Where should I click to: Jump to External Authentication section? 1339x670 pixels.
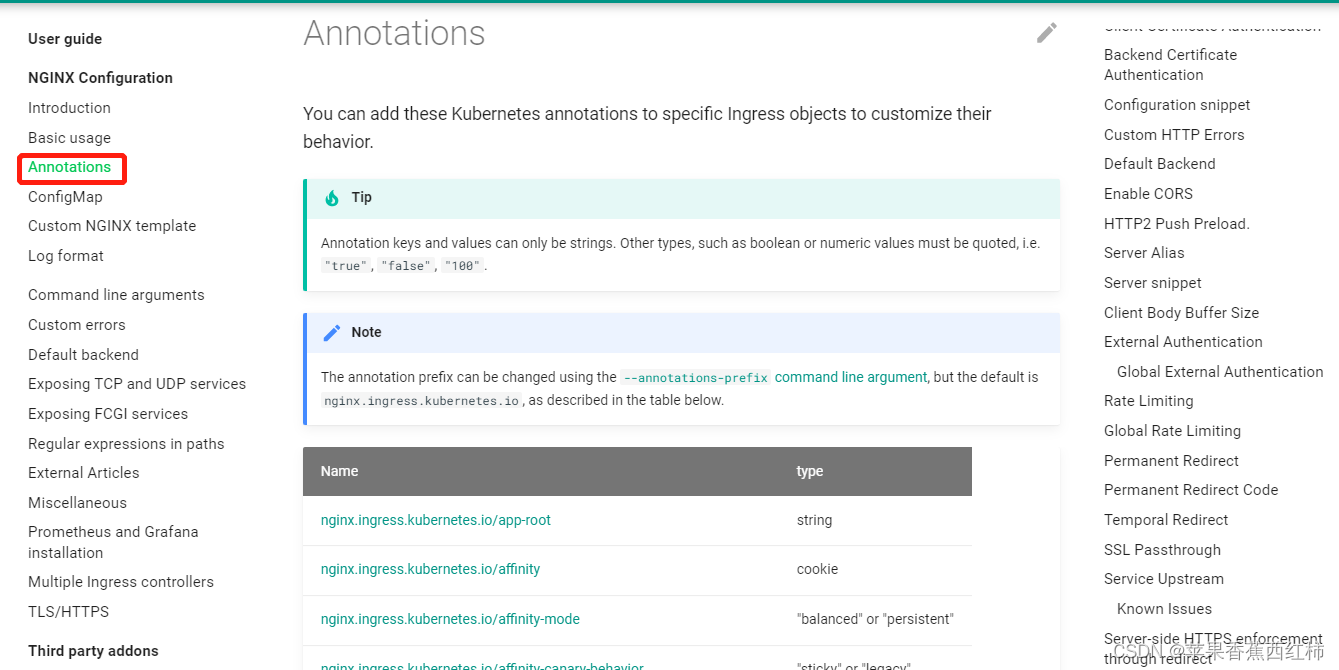[1183, 342]
